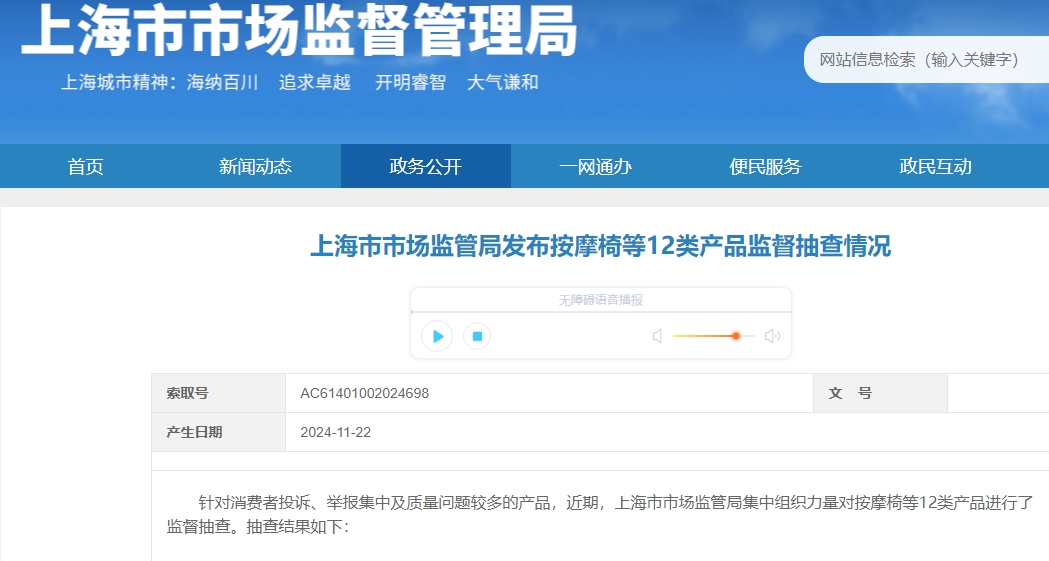Open the 一网通办 navigation tab
1049x561 pixels.
[x=595, y=166]
